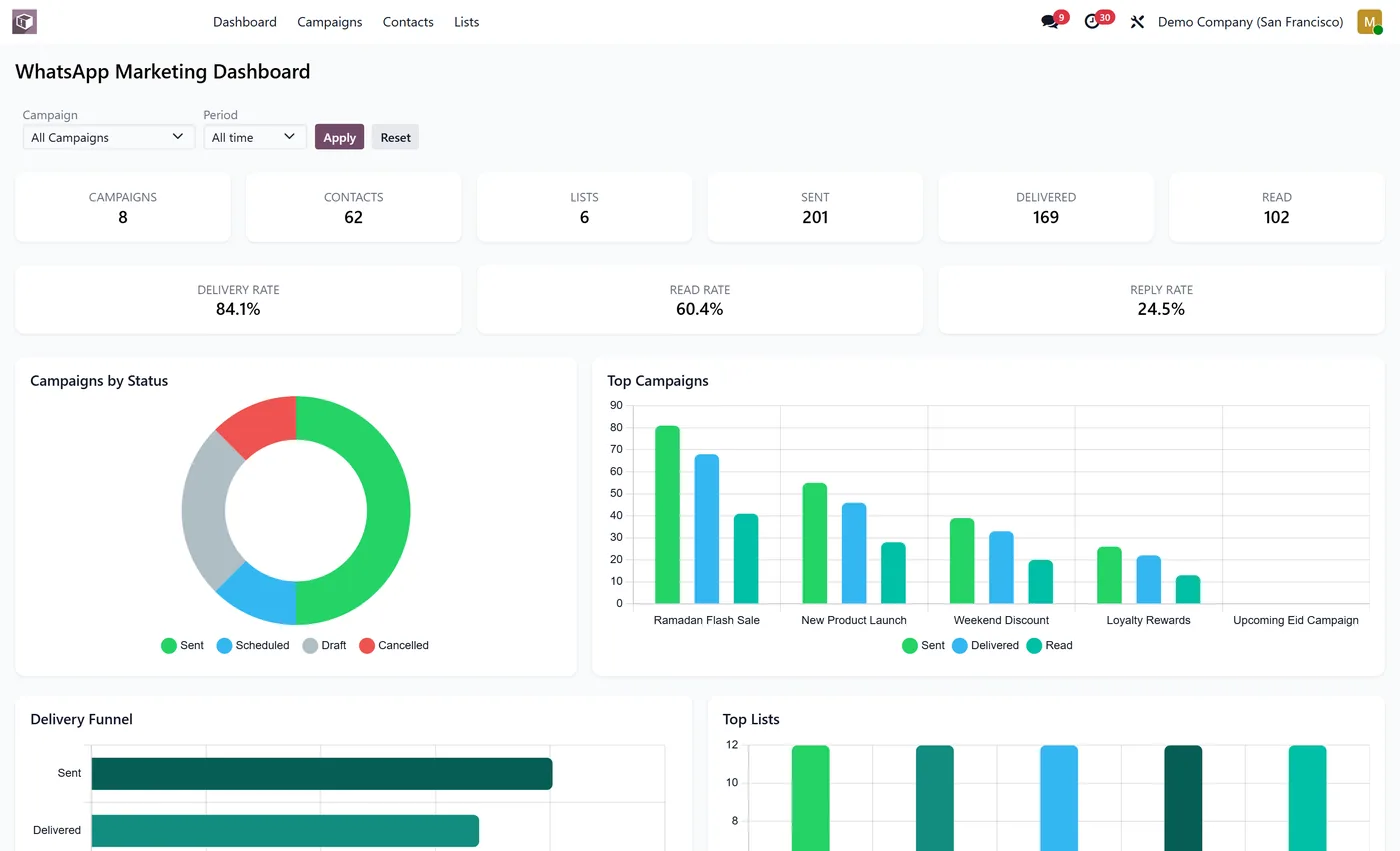The image size is (1400, 851).
Task: Toggle the Read legend in Top Campaigns
Action: pos(1049,645)
